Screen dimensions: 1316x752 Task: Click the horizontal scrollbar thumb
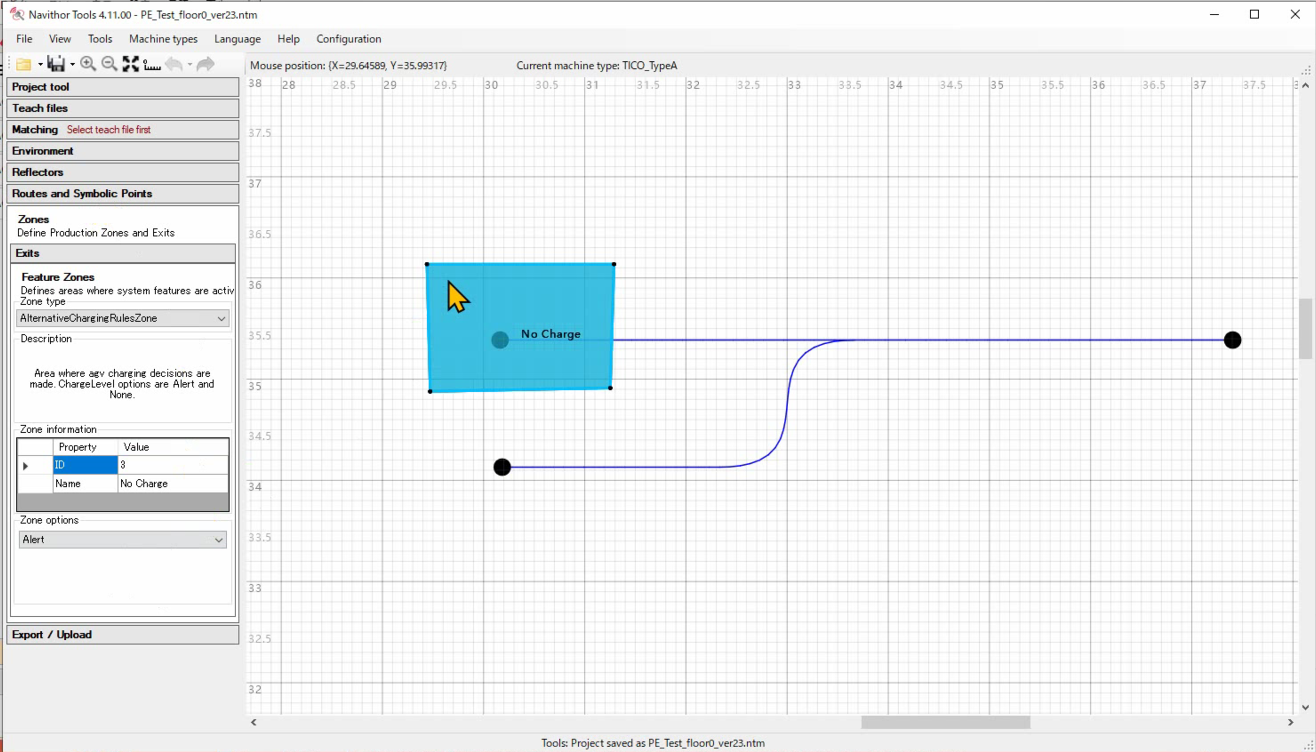tap(945, 722)
